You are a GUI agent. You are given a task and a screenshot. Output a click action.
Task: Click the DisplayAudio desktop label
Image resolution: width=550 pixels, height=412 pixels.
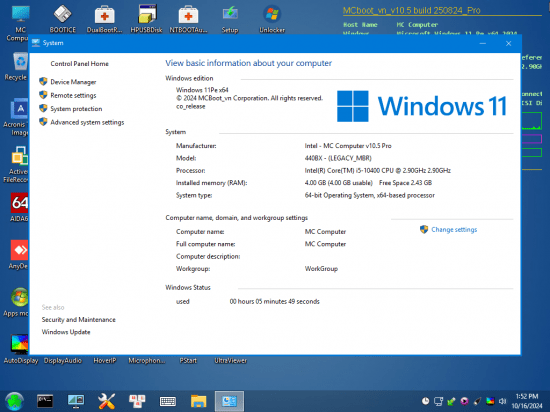click(x=62, y=360)
